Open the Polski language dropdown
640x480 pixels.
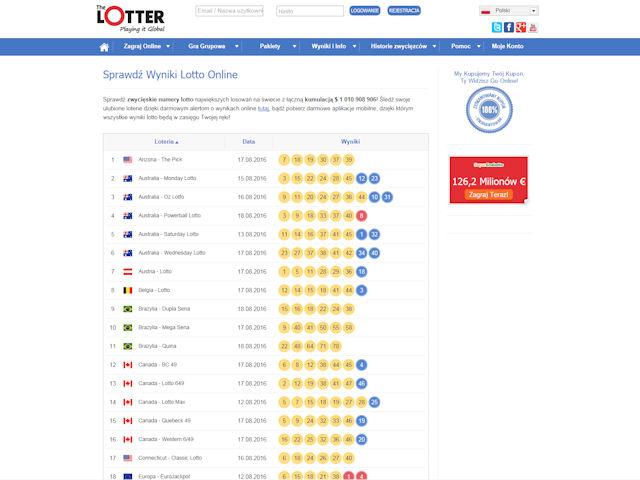(x=508, y=10)
